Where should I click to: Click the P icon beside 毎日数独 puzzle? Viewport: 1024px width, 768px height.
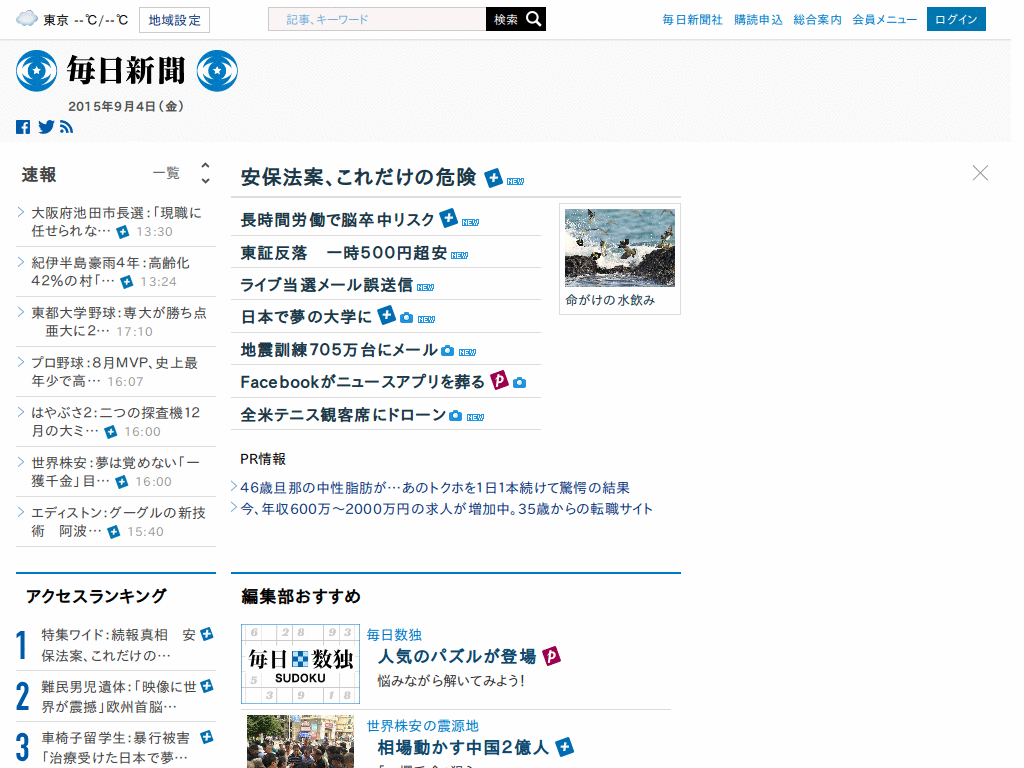(555, 656)
